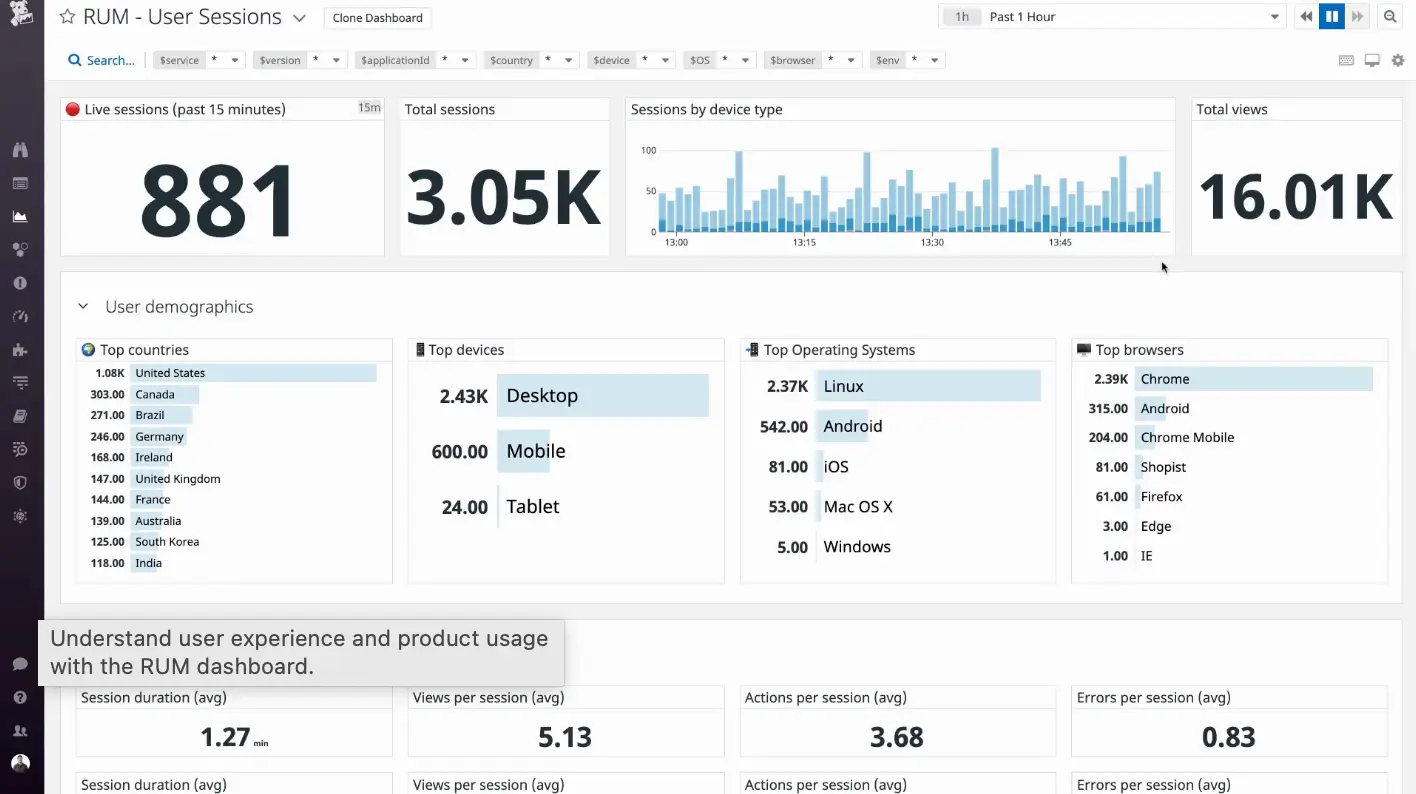This screenshot has width=1416, height=794.
Task: Click the 0.83 Errors per session value
Action: 1228,737
